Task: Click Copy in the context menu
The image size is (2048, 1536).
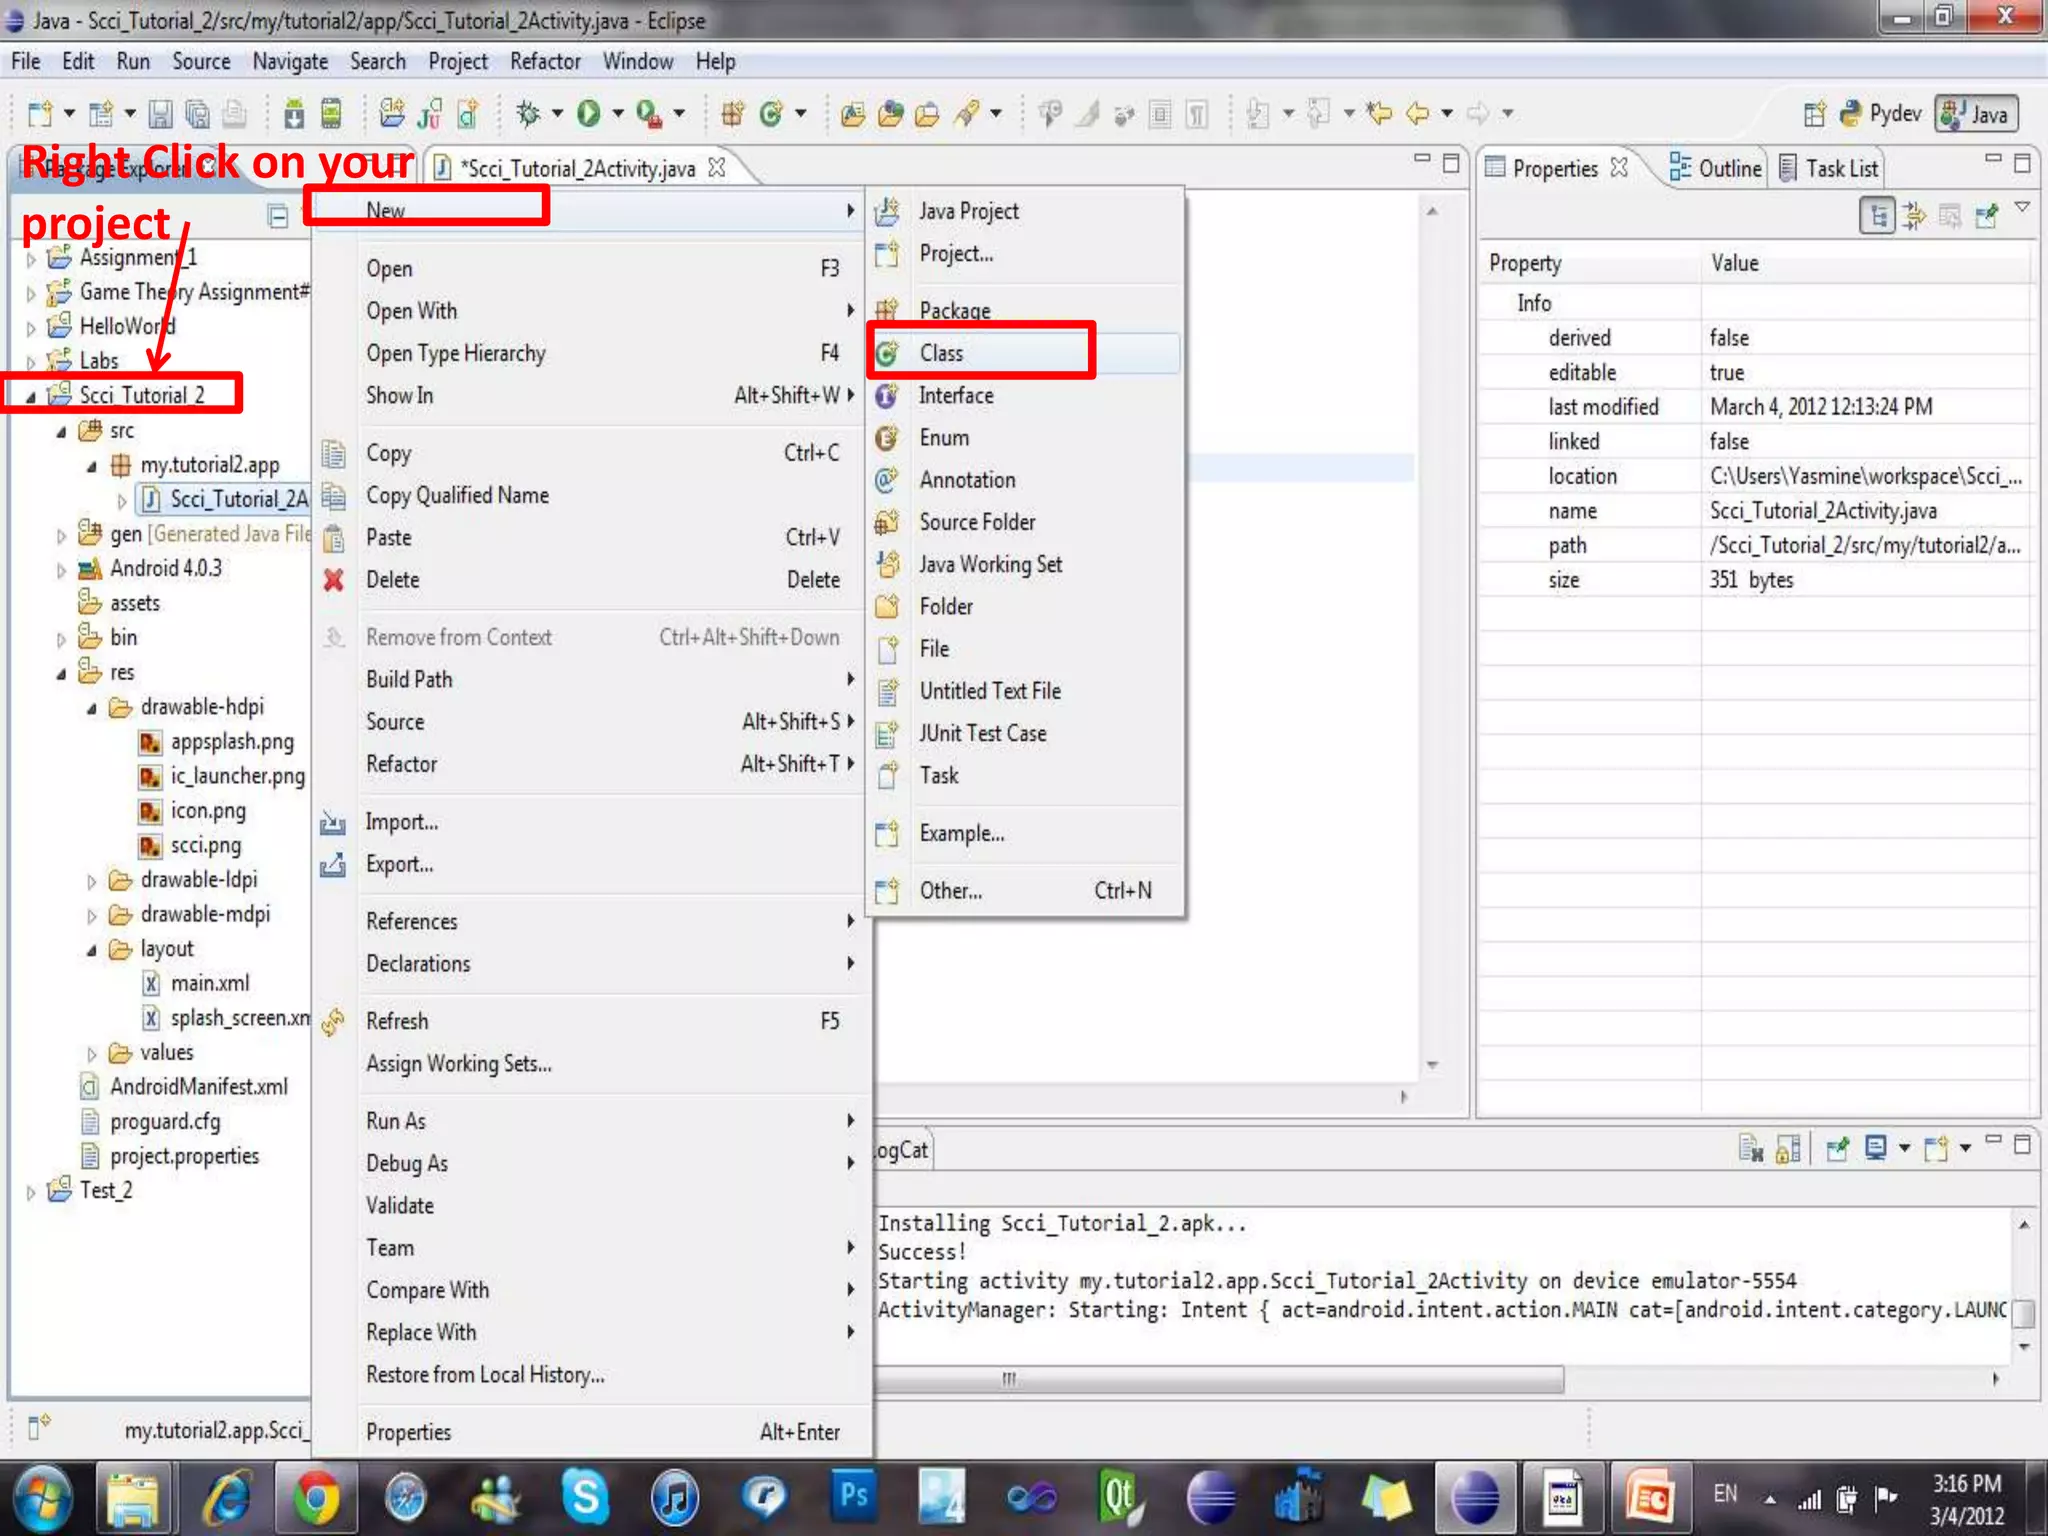Action: point(590,453)
